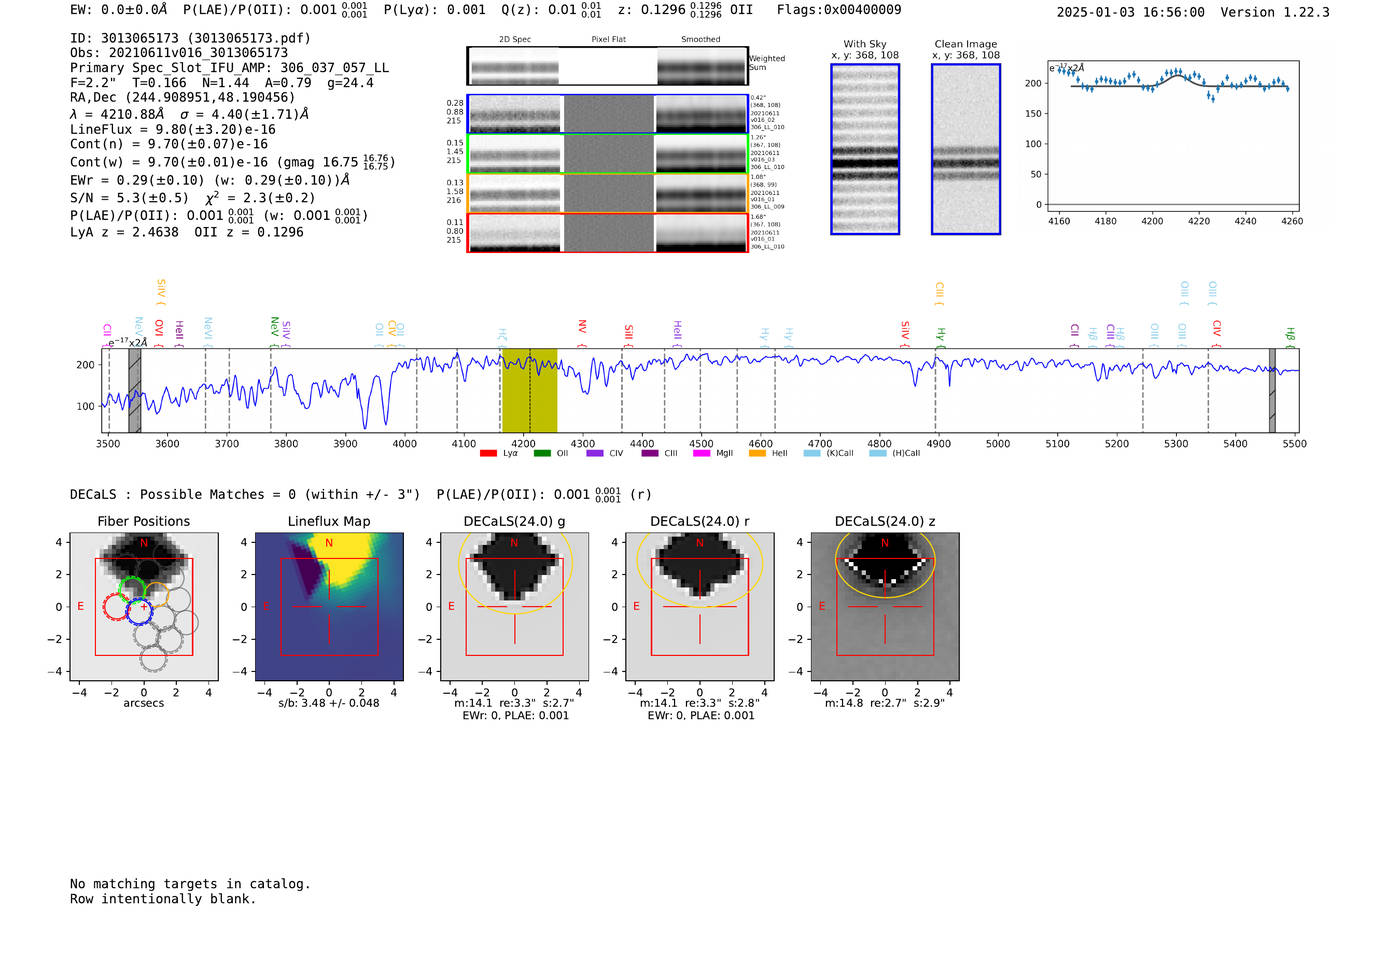Viewport: 1400px width, 953px height.
Task: Click the s/b: 3.48 +/- 0.048 caption
Action: 329,703
